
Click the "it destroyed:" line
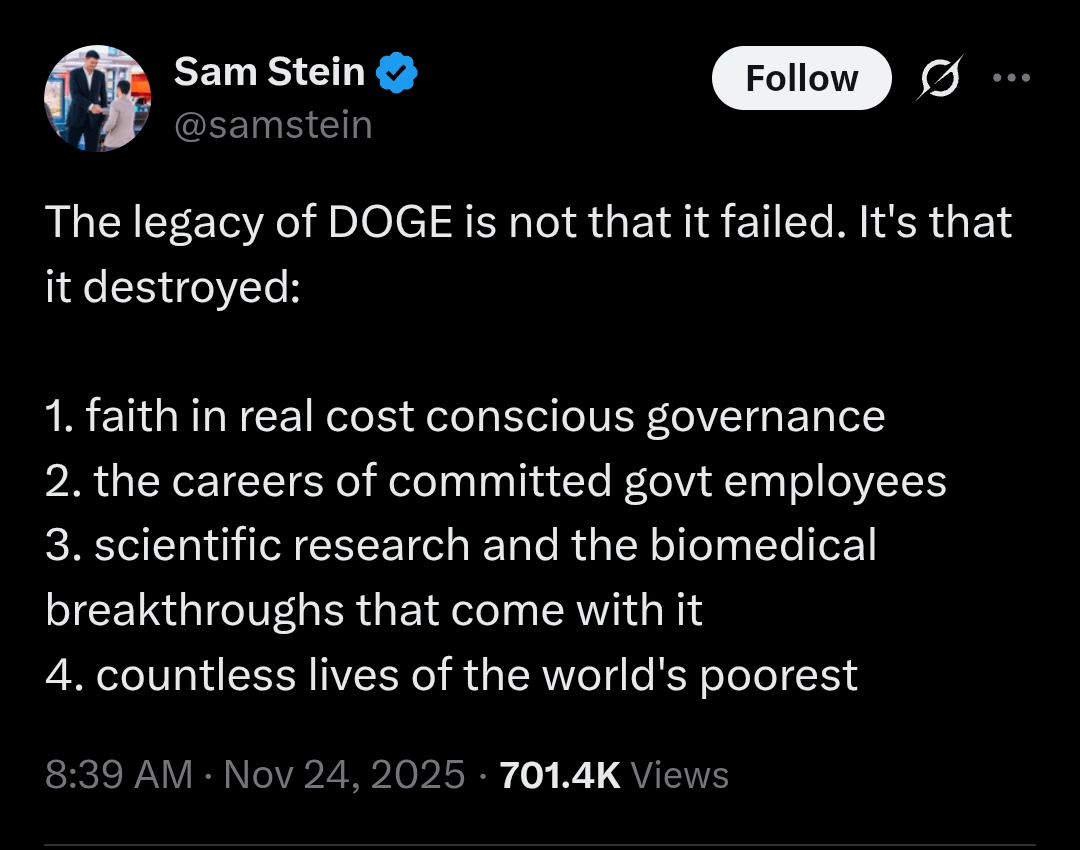172,286
